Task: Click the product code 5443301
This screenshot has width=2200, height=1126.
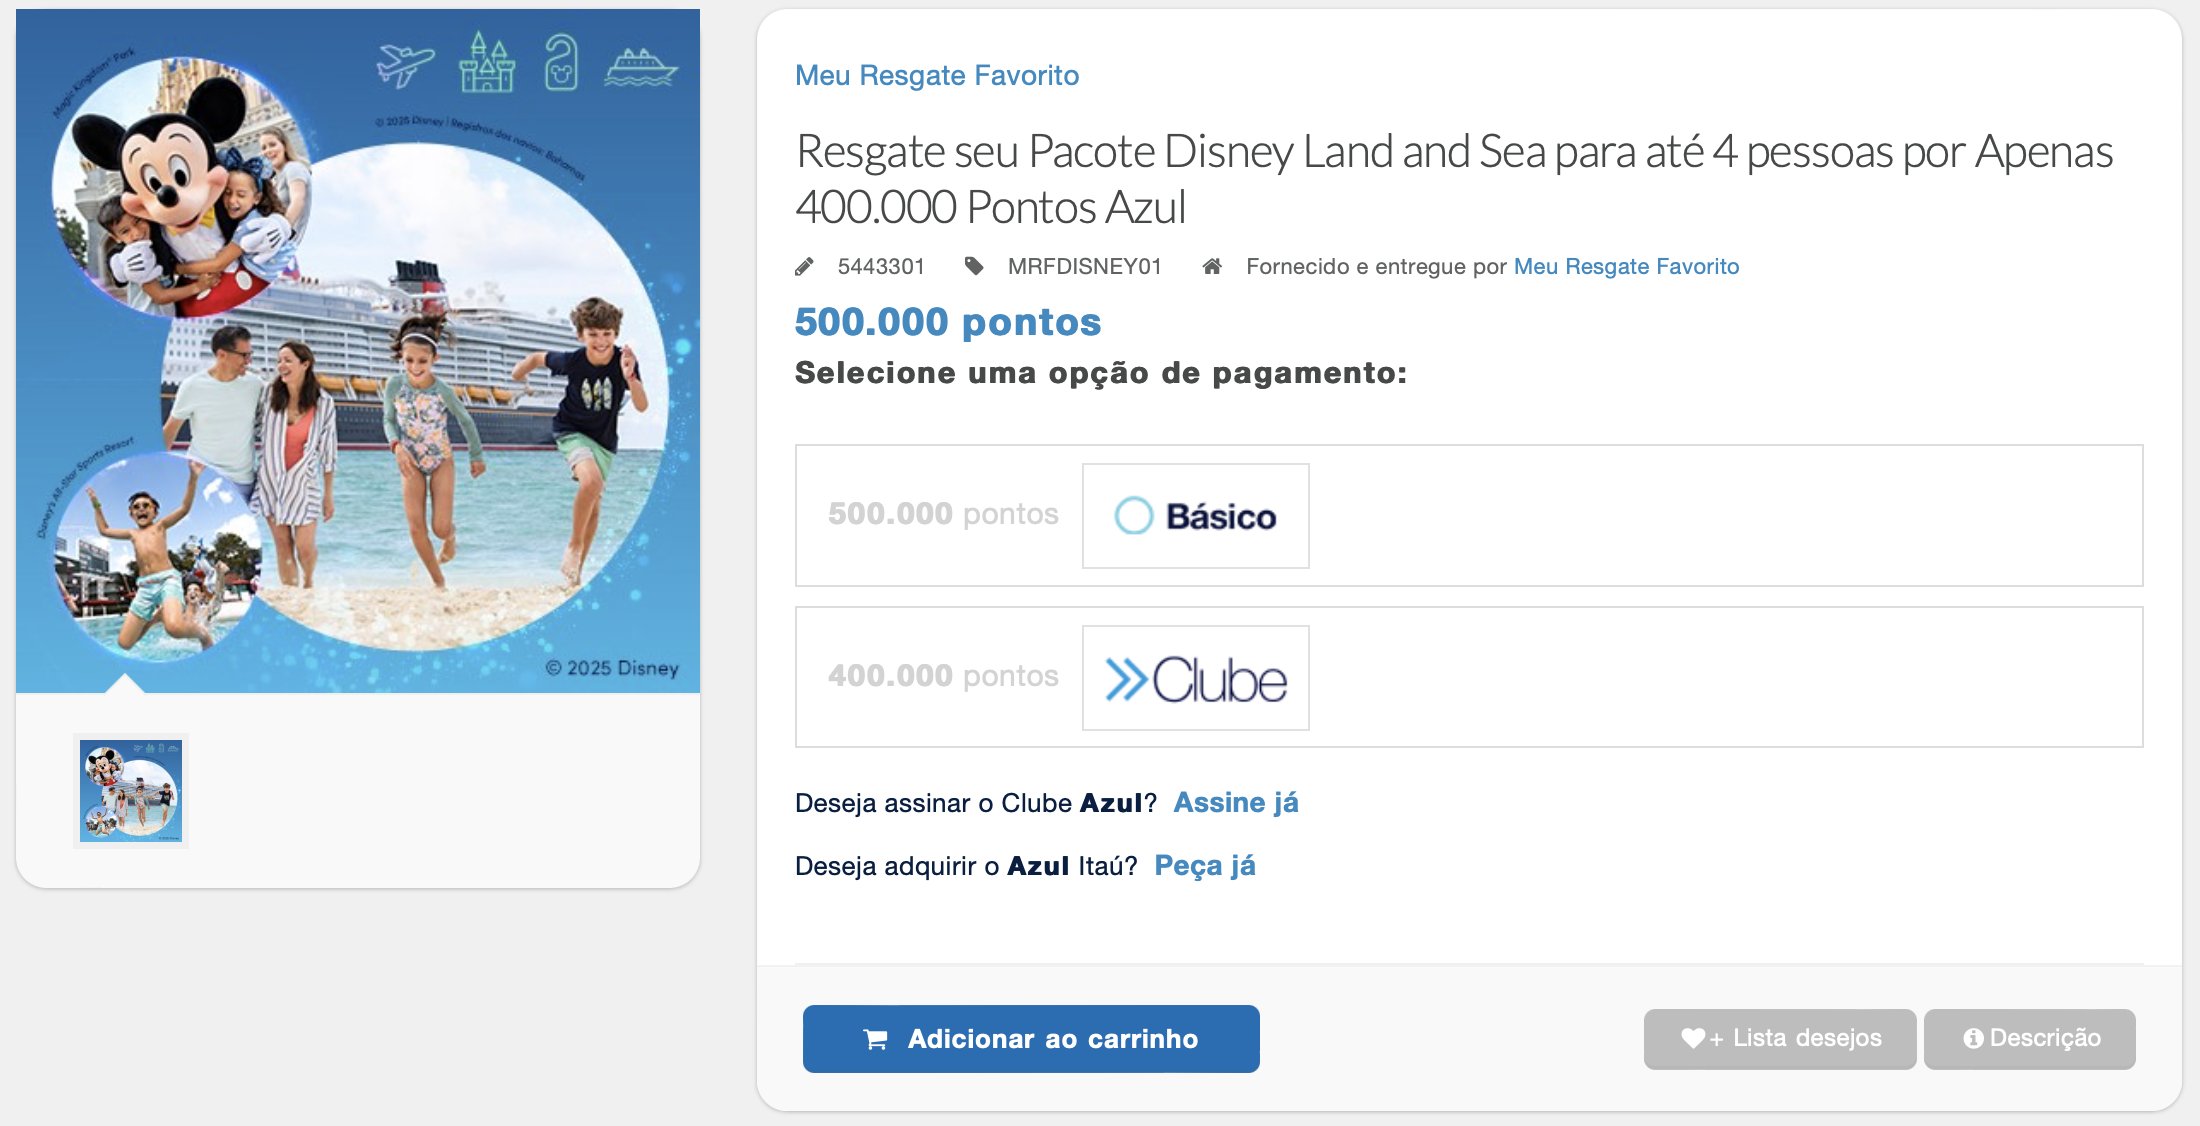Action: tap(881, 266)
